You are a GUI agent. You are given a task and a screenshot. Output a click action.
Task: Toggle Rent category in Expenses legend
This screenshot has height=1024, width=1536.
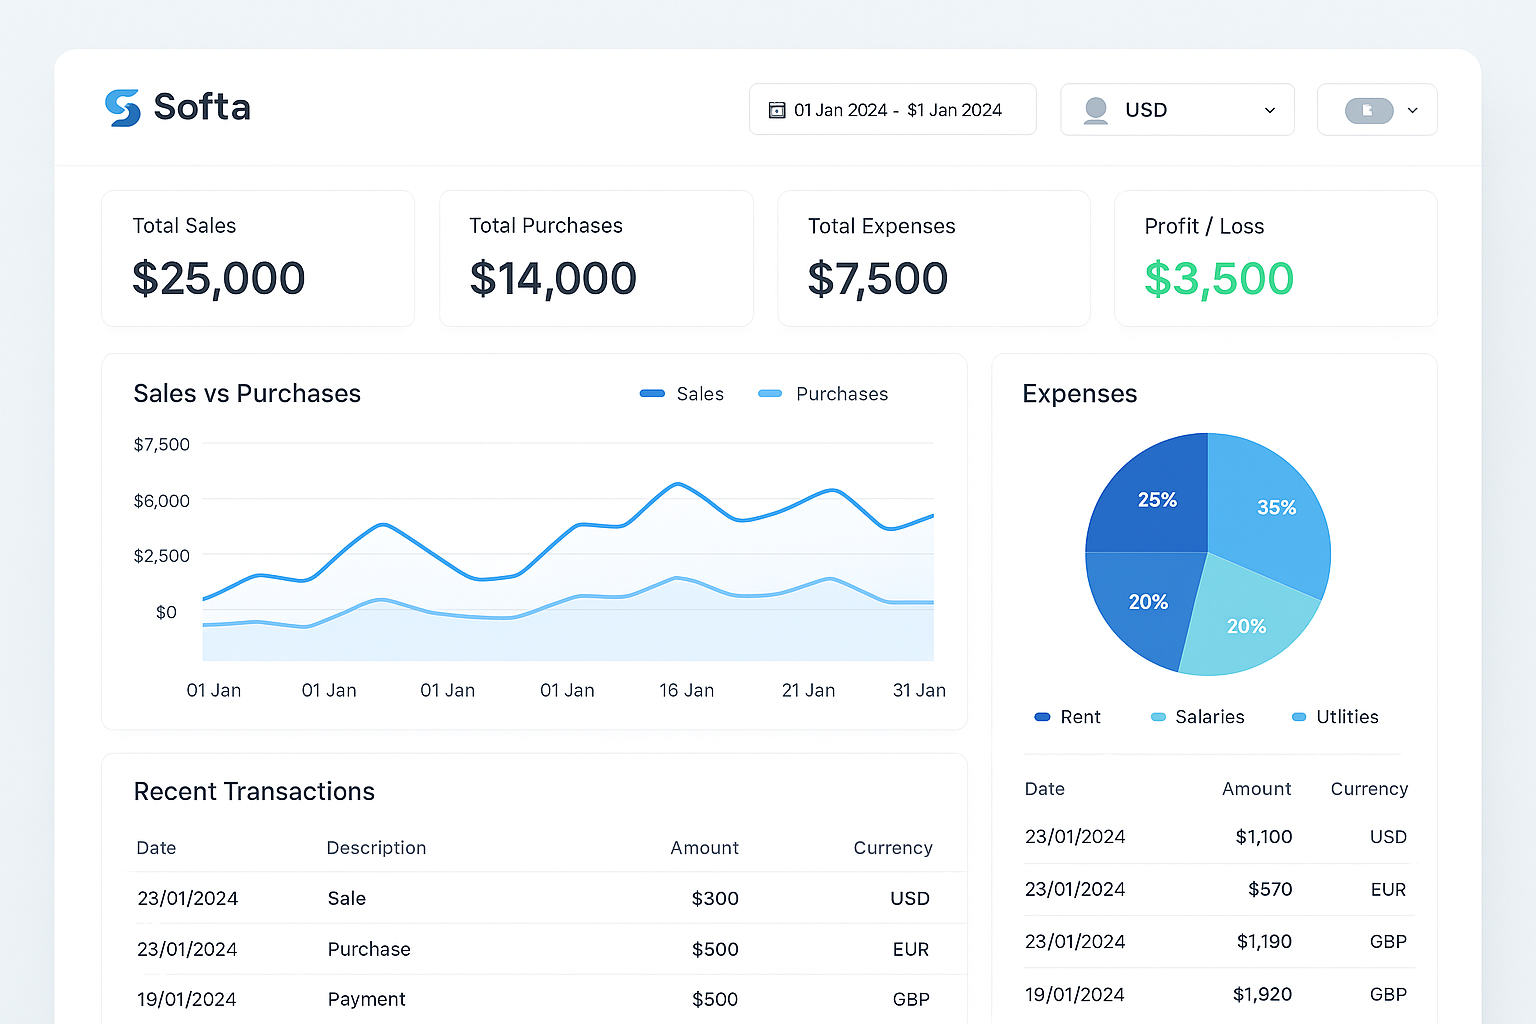(x=1067, y=717)
